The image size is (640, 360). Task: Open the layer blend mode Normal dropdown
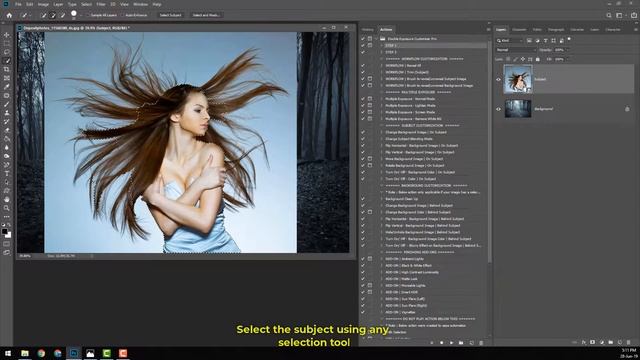(x=516, y=50)
